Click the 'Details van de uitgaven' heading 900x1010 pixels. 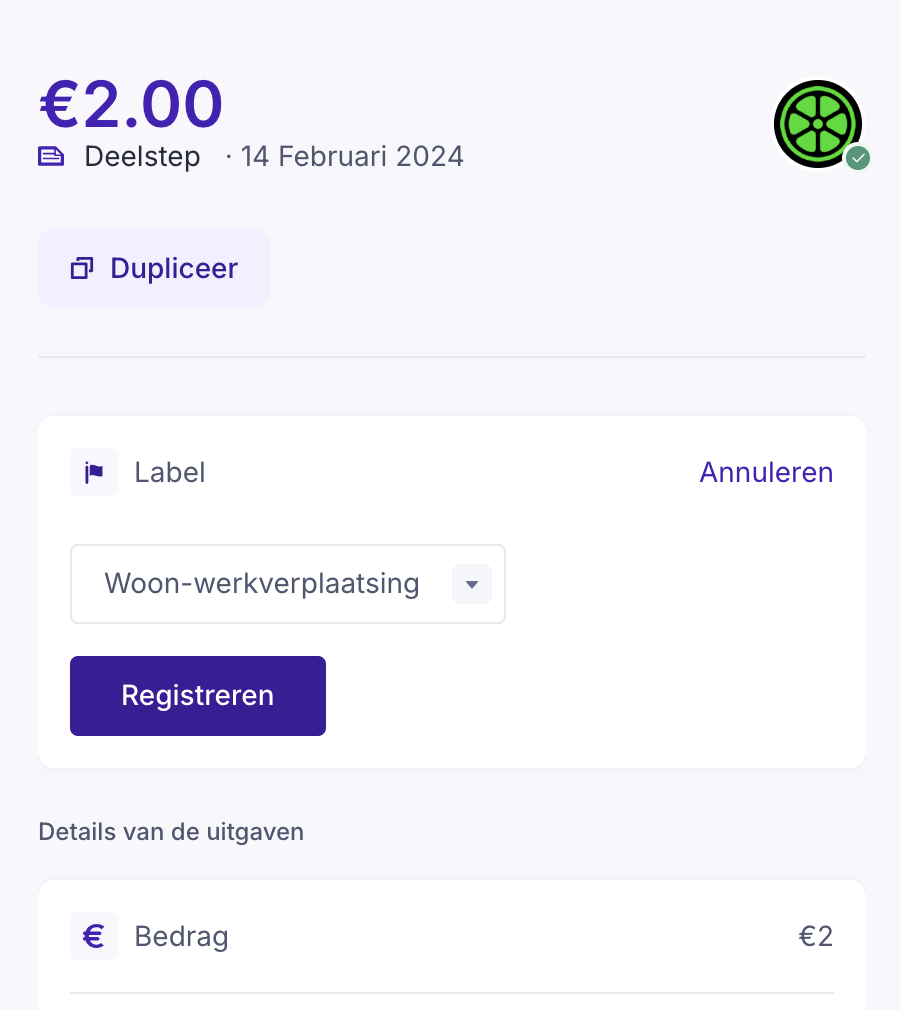tap(171, 831)
